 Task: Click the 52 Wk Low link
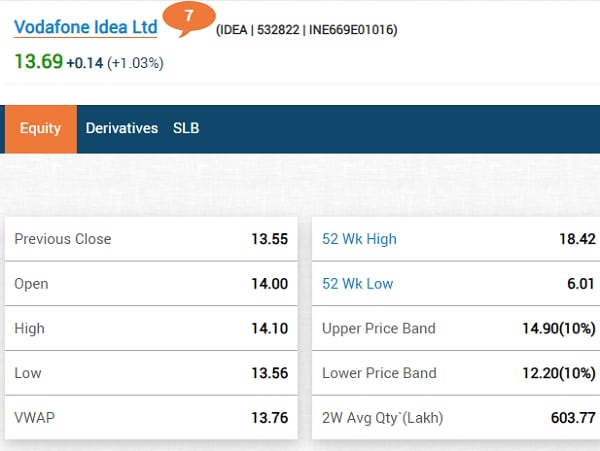pos(357,284)
